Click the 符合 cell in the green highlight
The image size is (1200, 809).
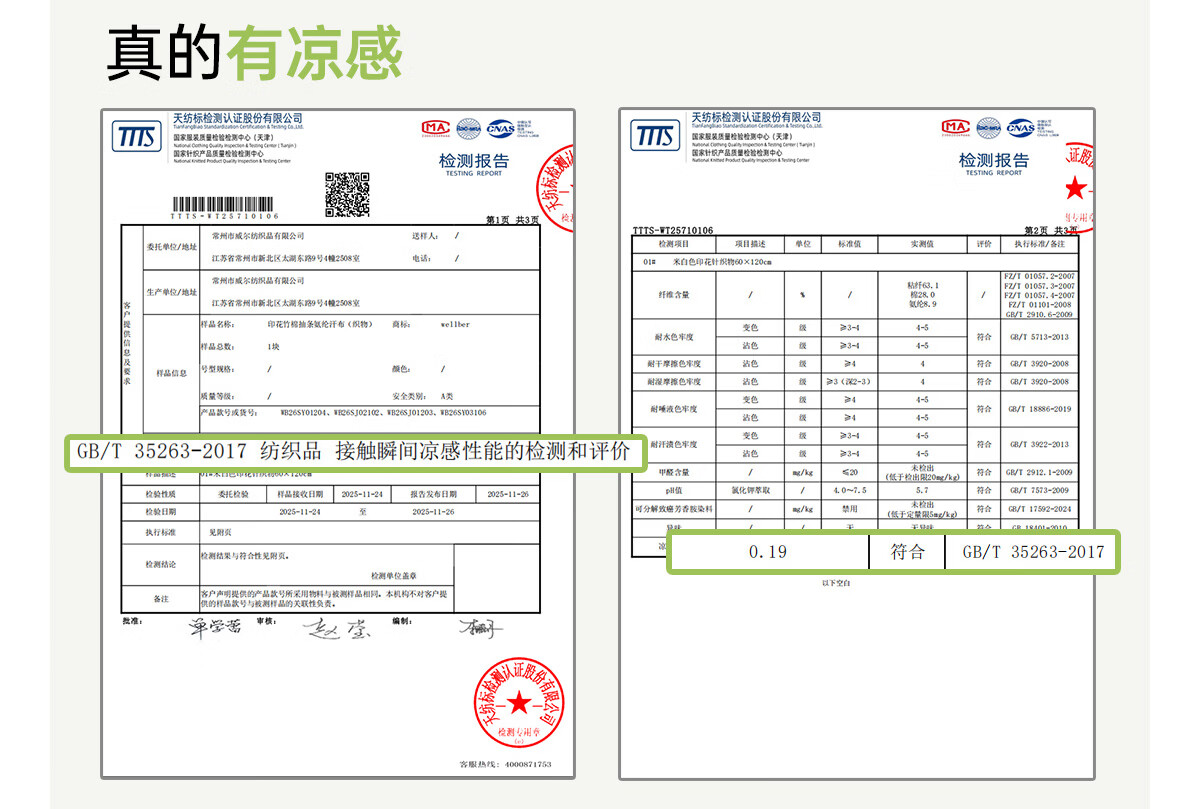coord(907,552)
